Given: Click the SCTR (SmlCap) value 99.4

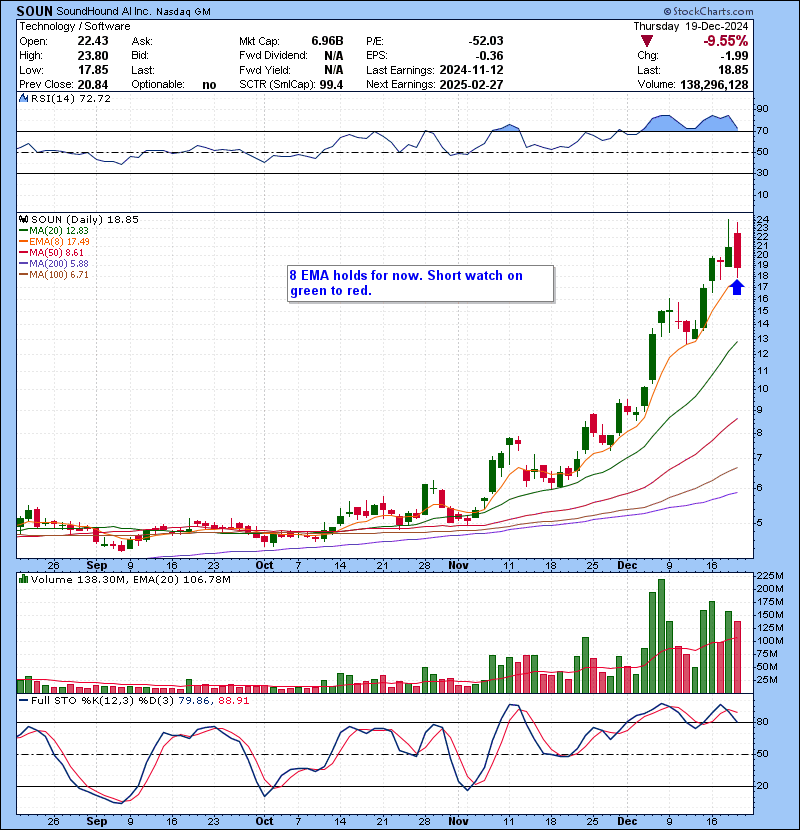Looking at the screenshot, I should [x=331, y=85].
